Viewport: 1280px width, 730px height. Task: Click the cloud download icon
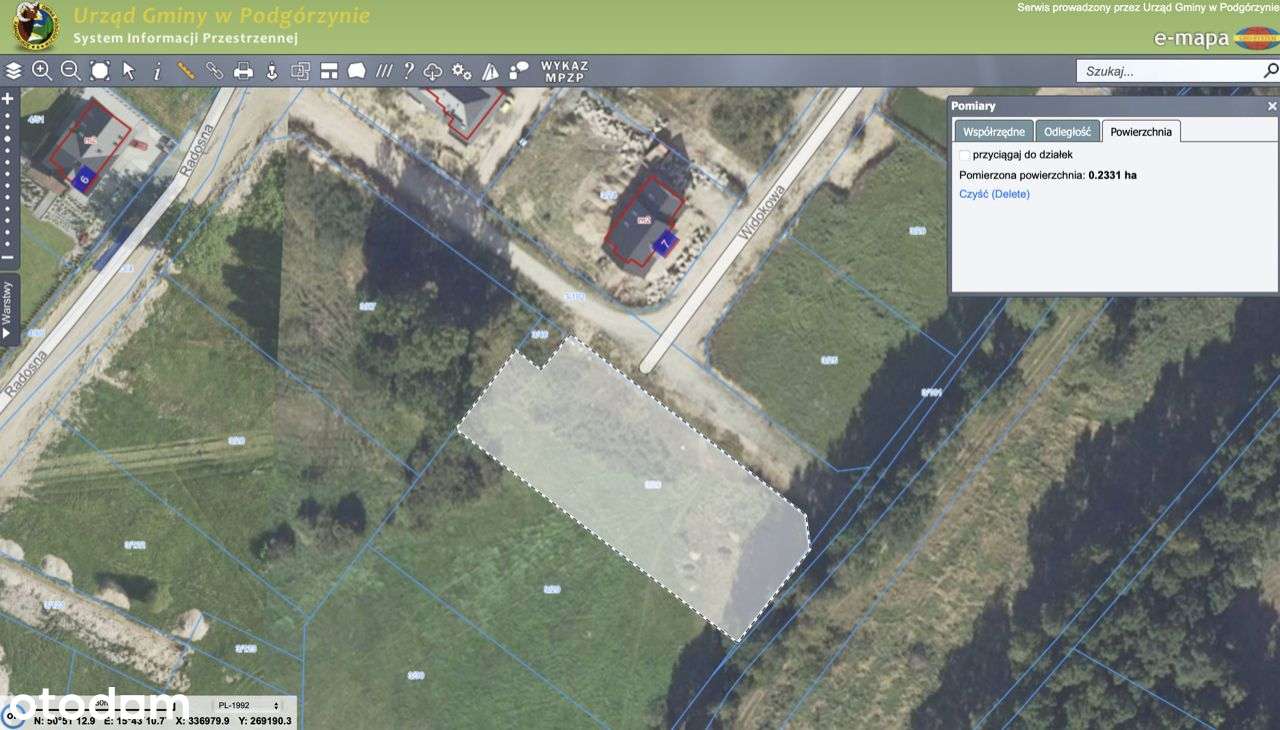(x=433, y=71)
